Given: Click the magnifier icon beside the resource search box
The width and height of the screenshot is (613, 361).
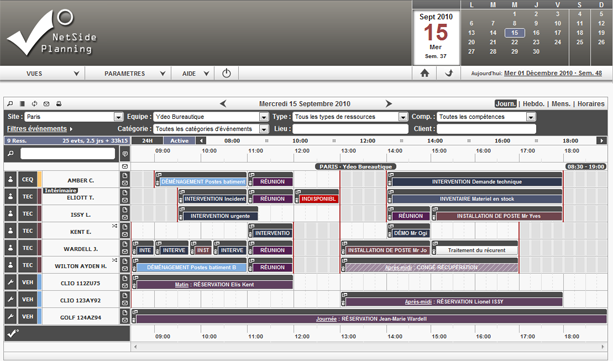Looking at the screenshot, I should pos(11,154).
